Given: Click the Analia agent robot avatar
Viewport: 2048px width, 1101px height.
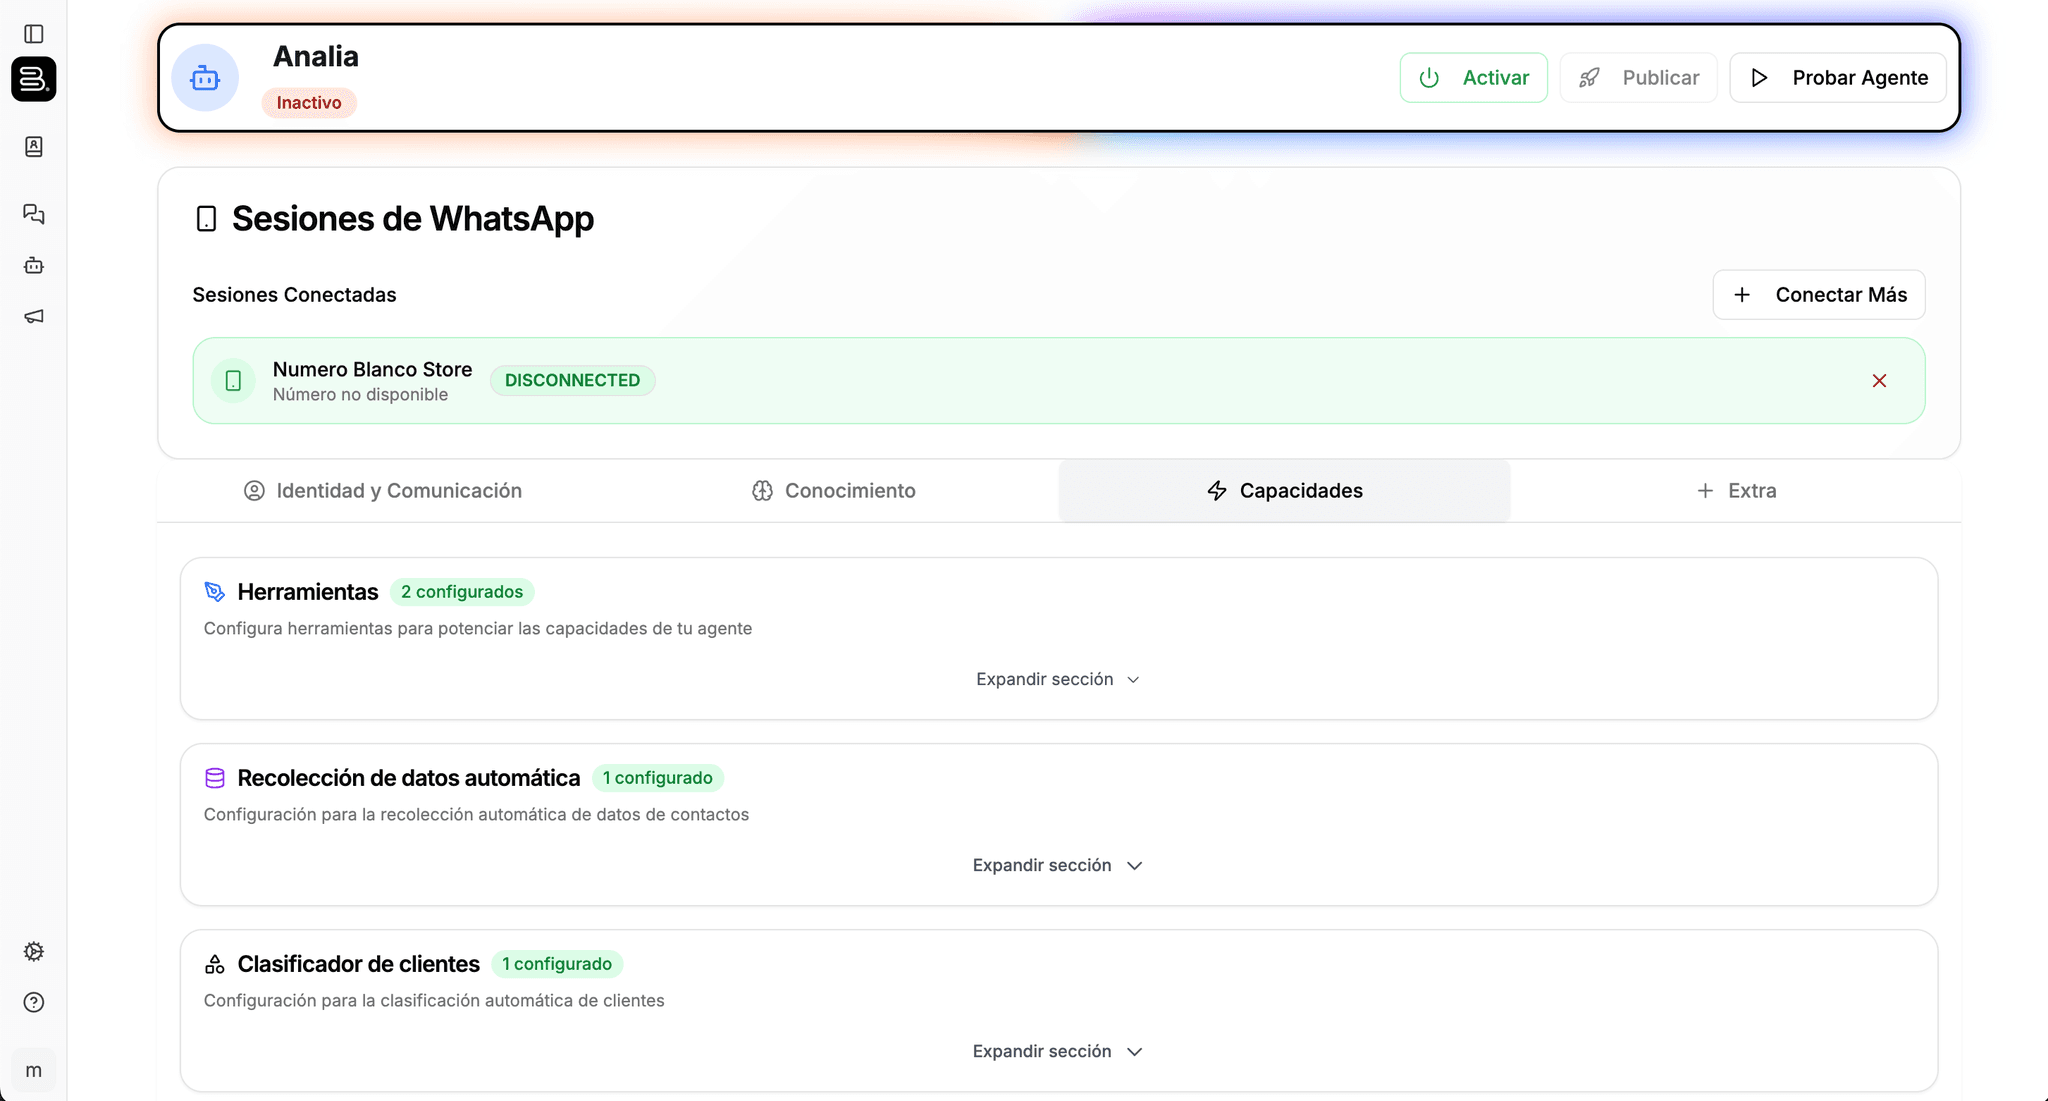Looking at the screenshot, I should pyautogui.click(x=205, y=78).
